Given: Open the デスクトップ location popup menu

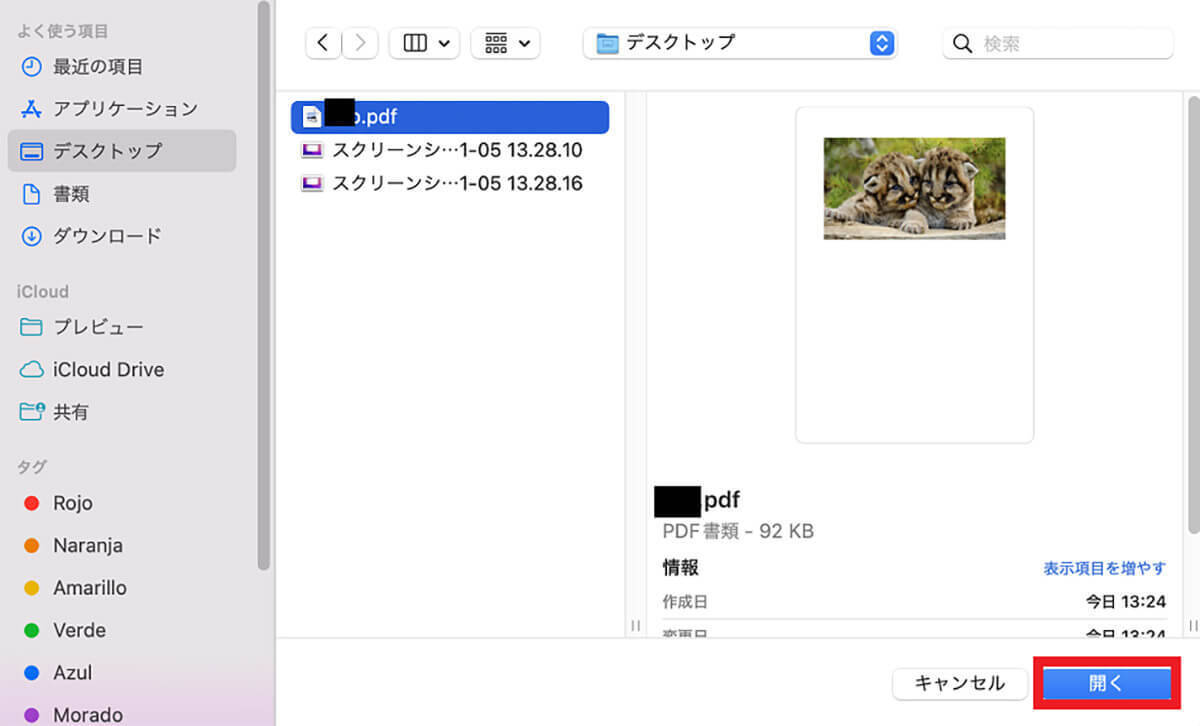Looking at the screenshot, I should coord(740,43).
